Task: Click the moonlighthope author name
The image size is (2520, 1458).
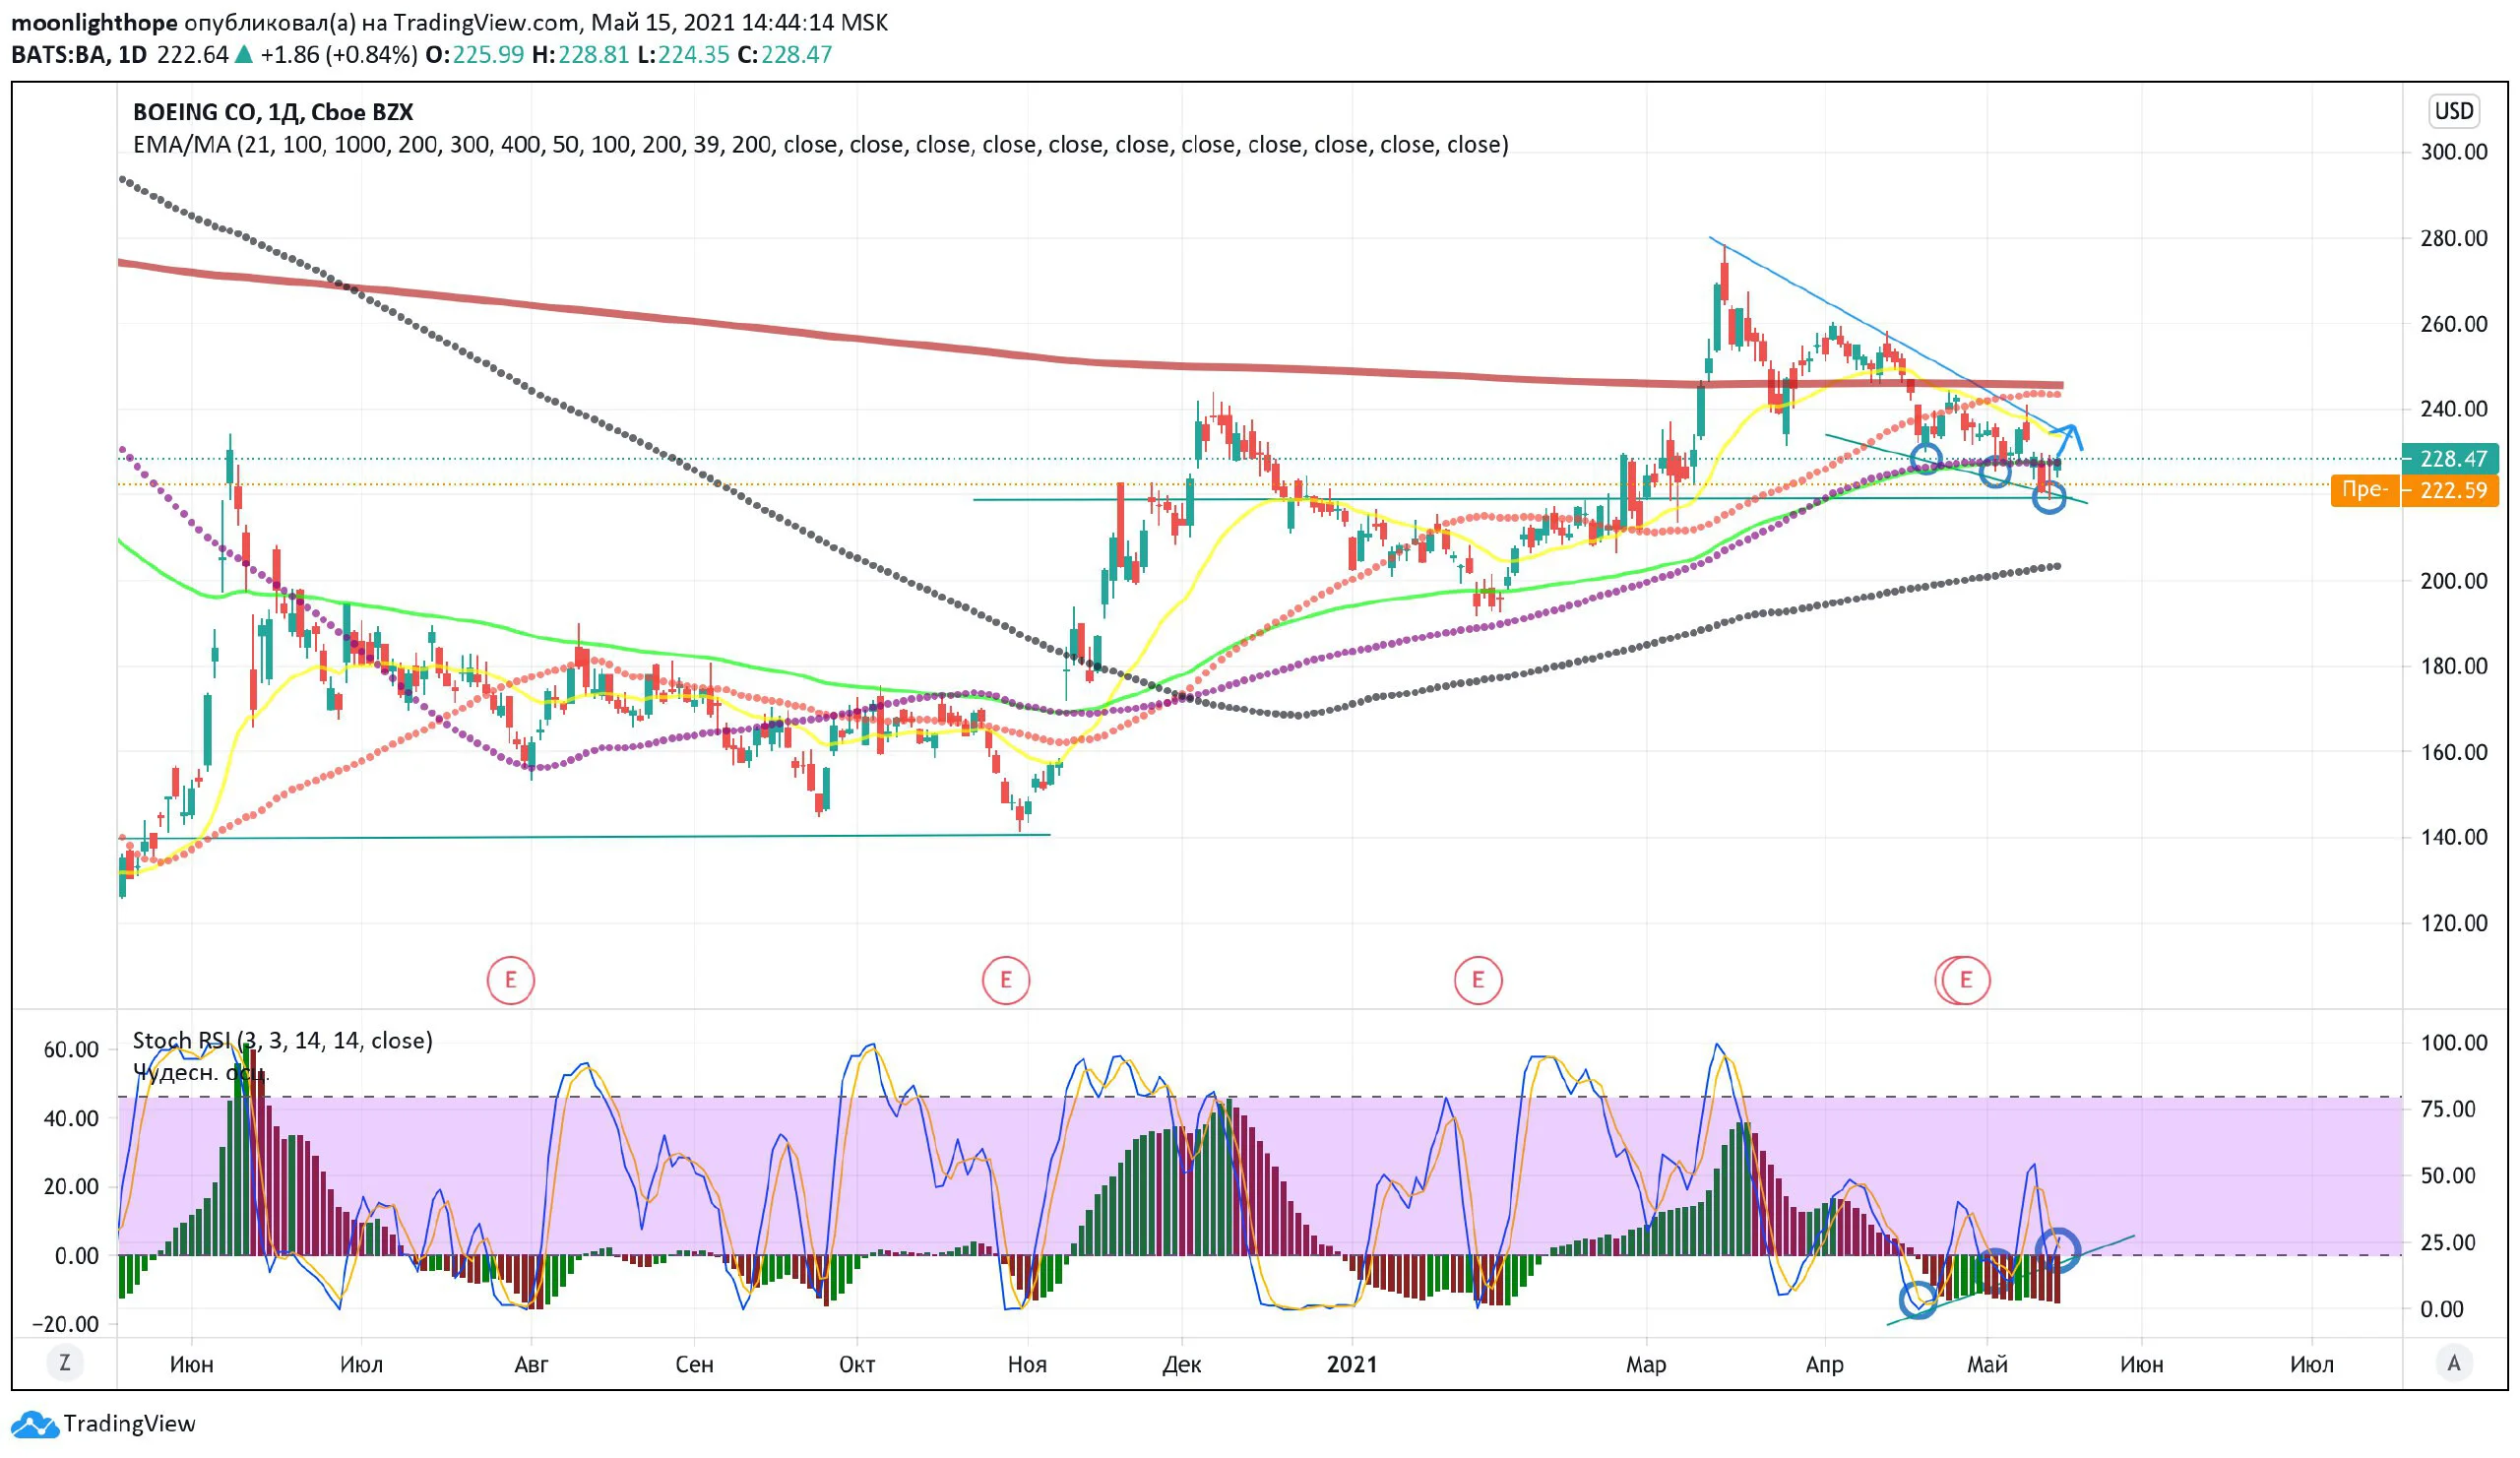Action: pos(94,22)
